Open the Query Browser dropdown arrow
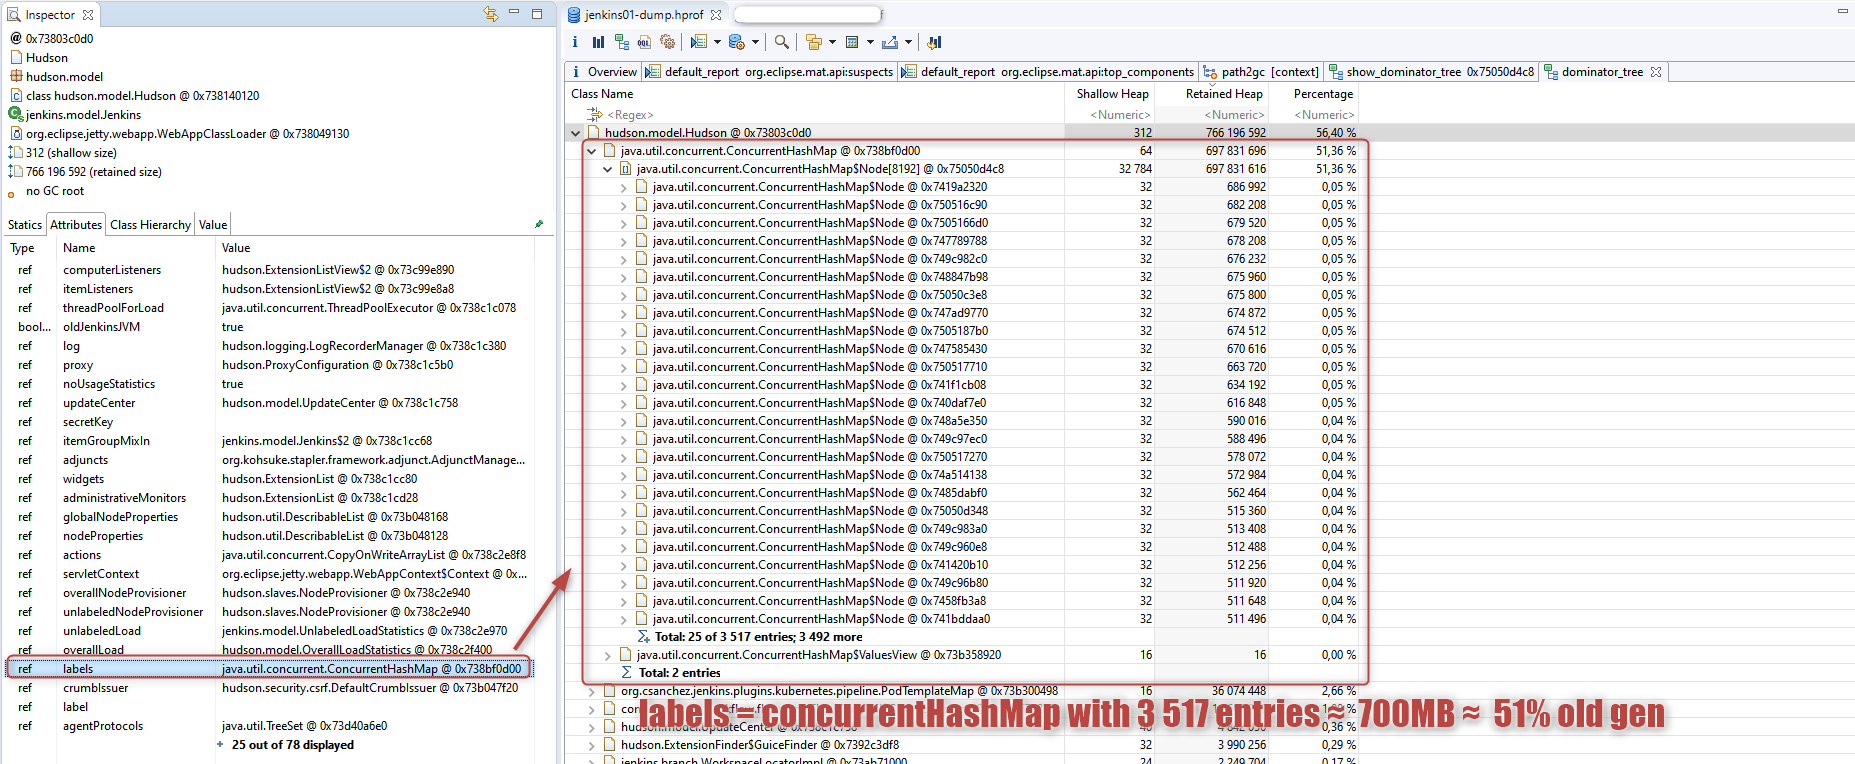 click(755, 42)
